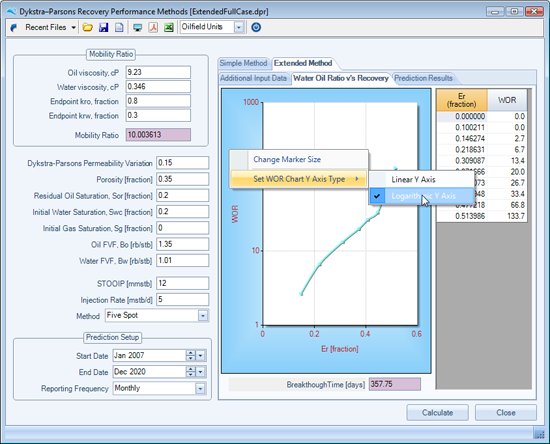Screen dimensions: 550x444
Task: Click the Oil viscosity input field
Action: tap(158, 72)
